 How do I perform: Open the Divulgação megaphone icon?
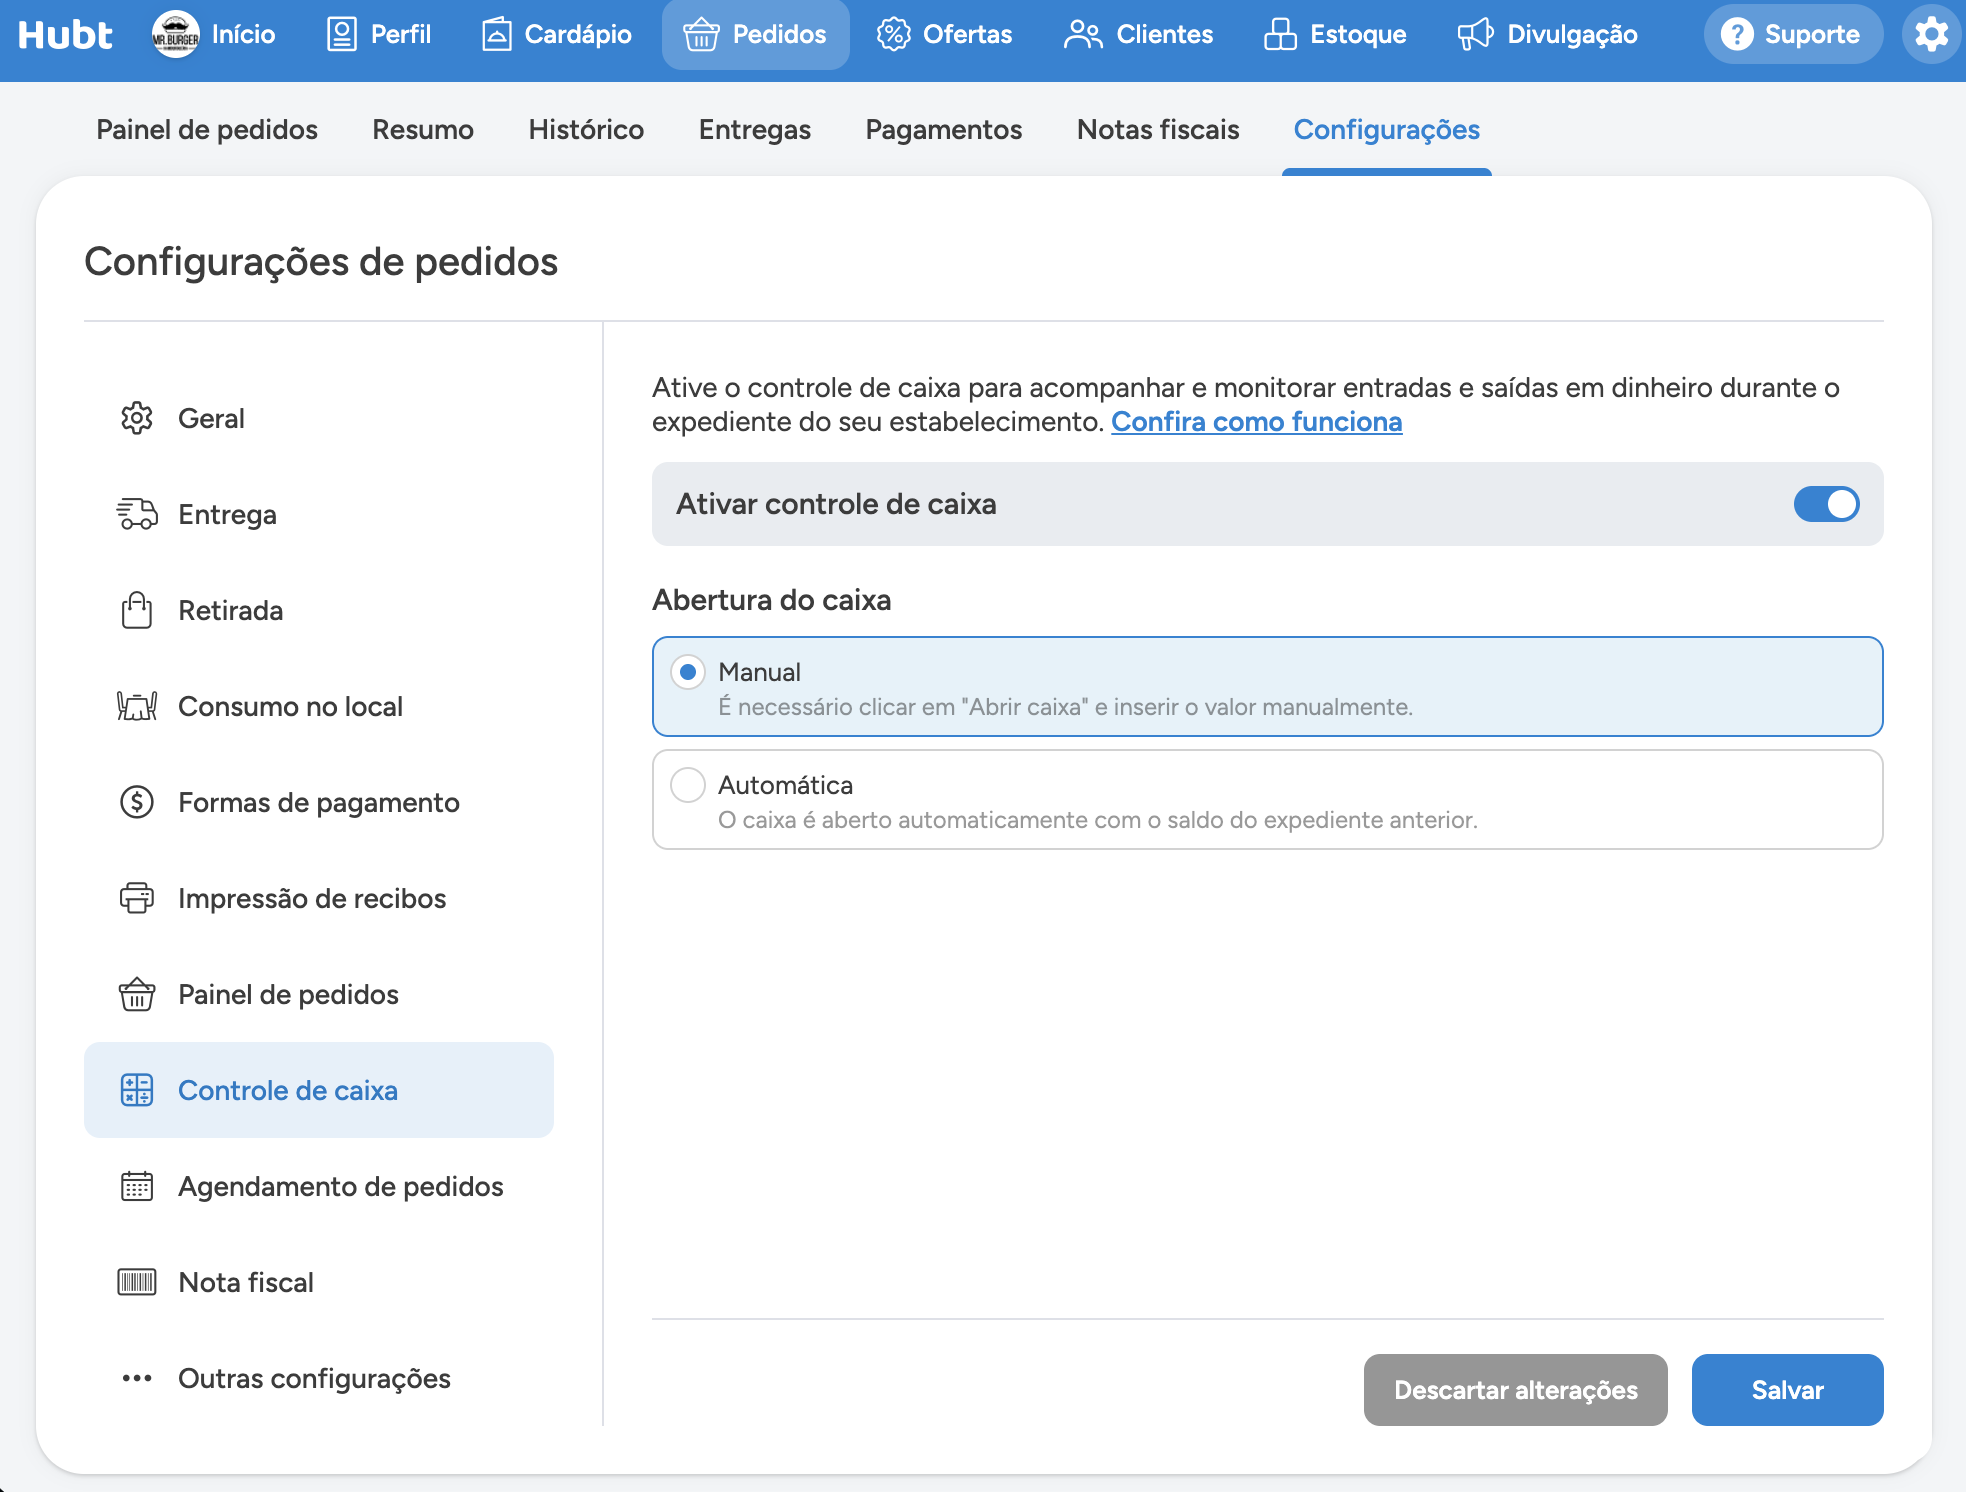click(x=1475, y=35)
